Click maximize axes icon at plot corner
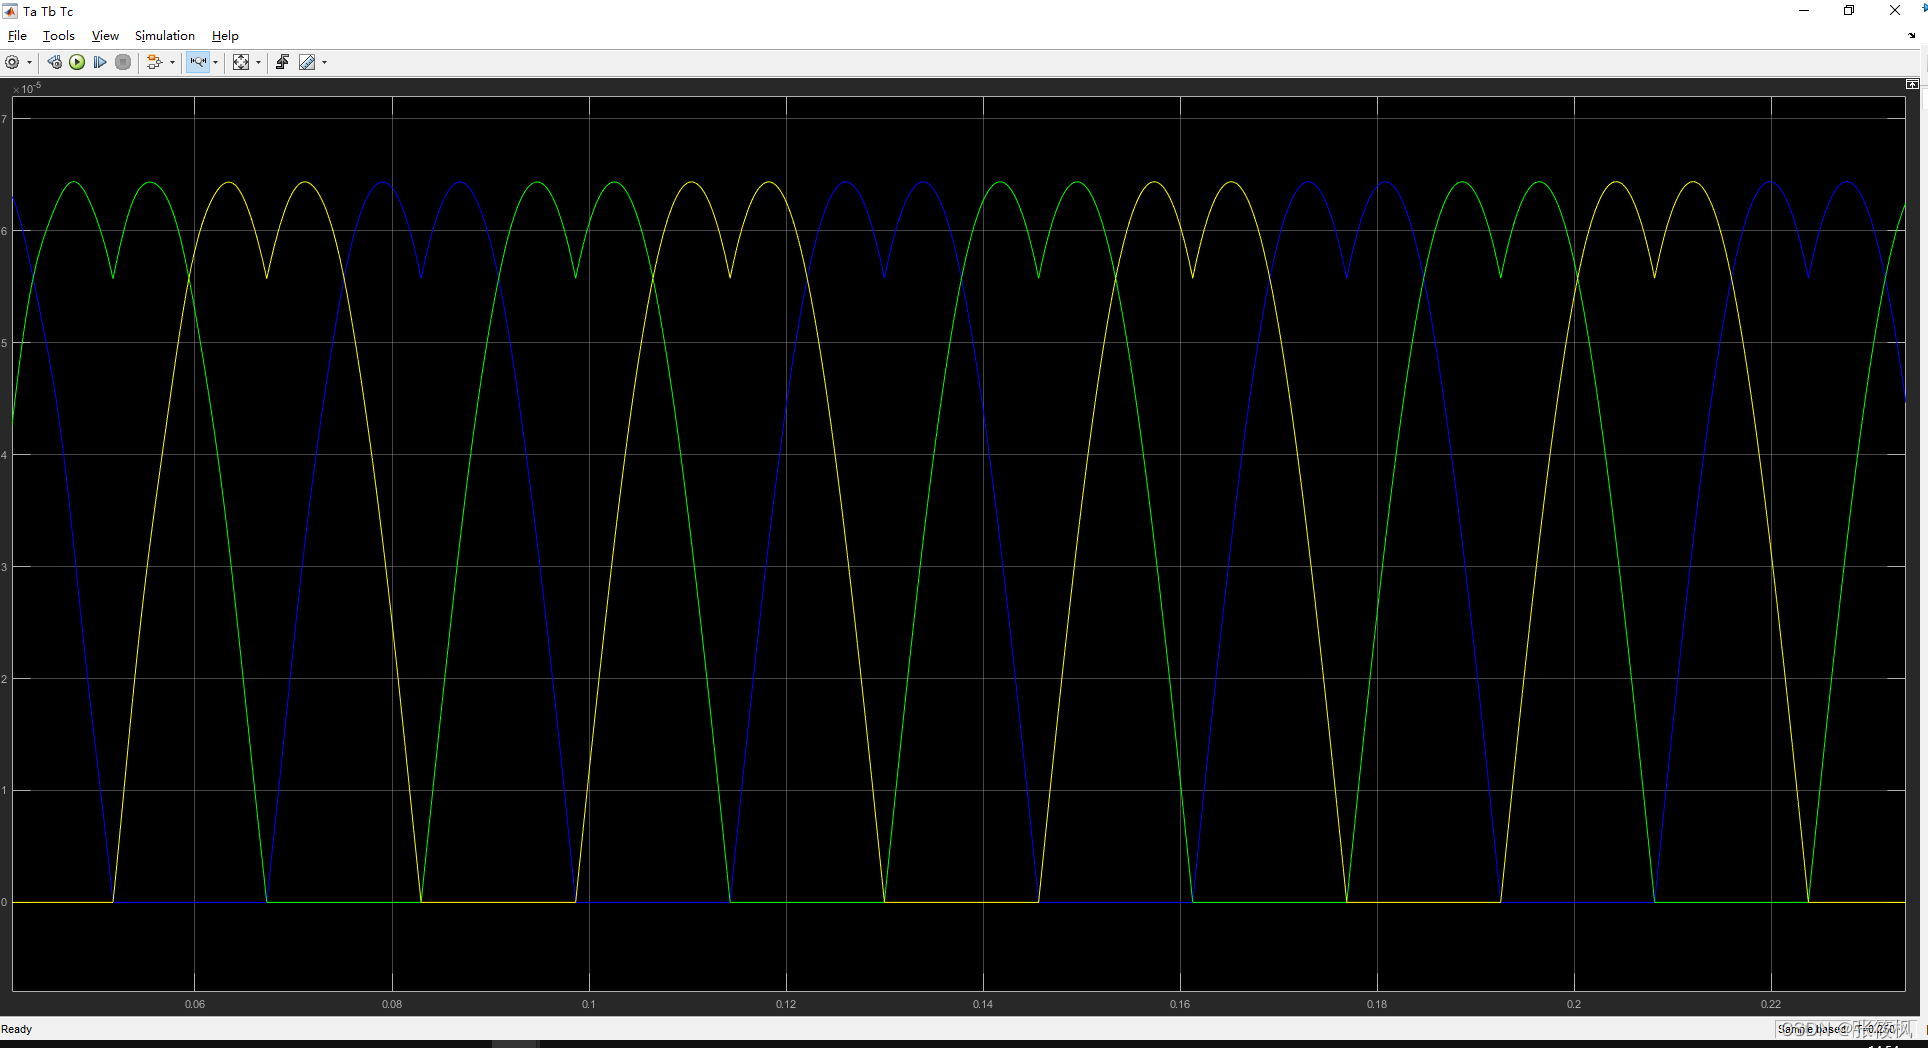Viewport: 1928px width, 1048px height. [x=1912, y=85]
